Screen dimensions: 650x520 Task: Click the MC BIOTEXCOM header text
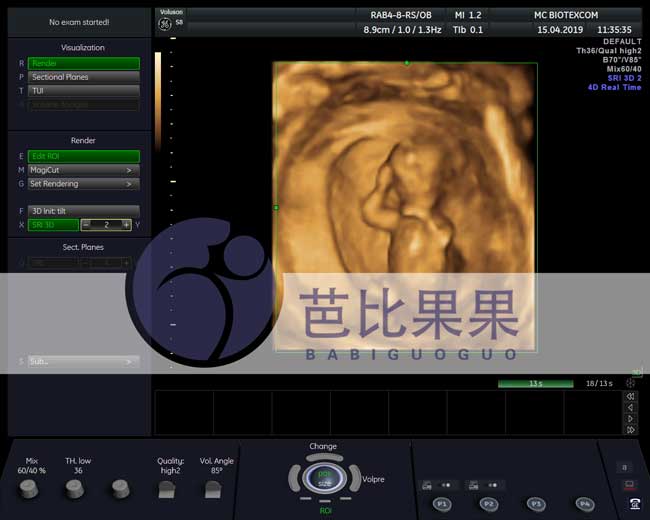(x=566, y=15)
